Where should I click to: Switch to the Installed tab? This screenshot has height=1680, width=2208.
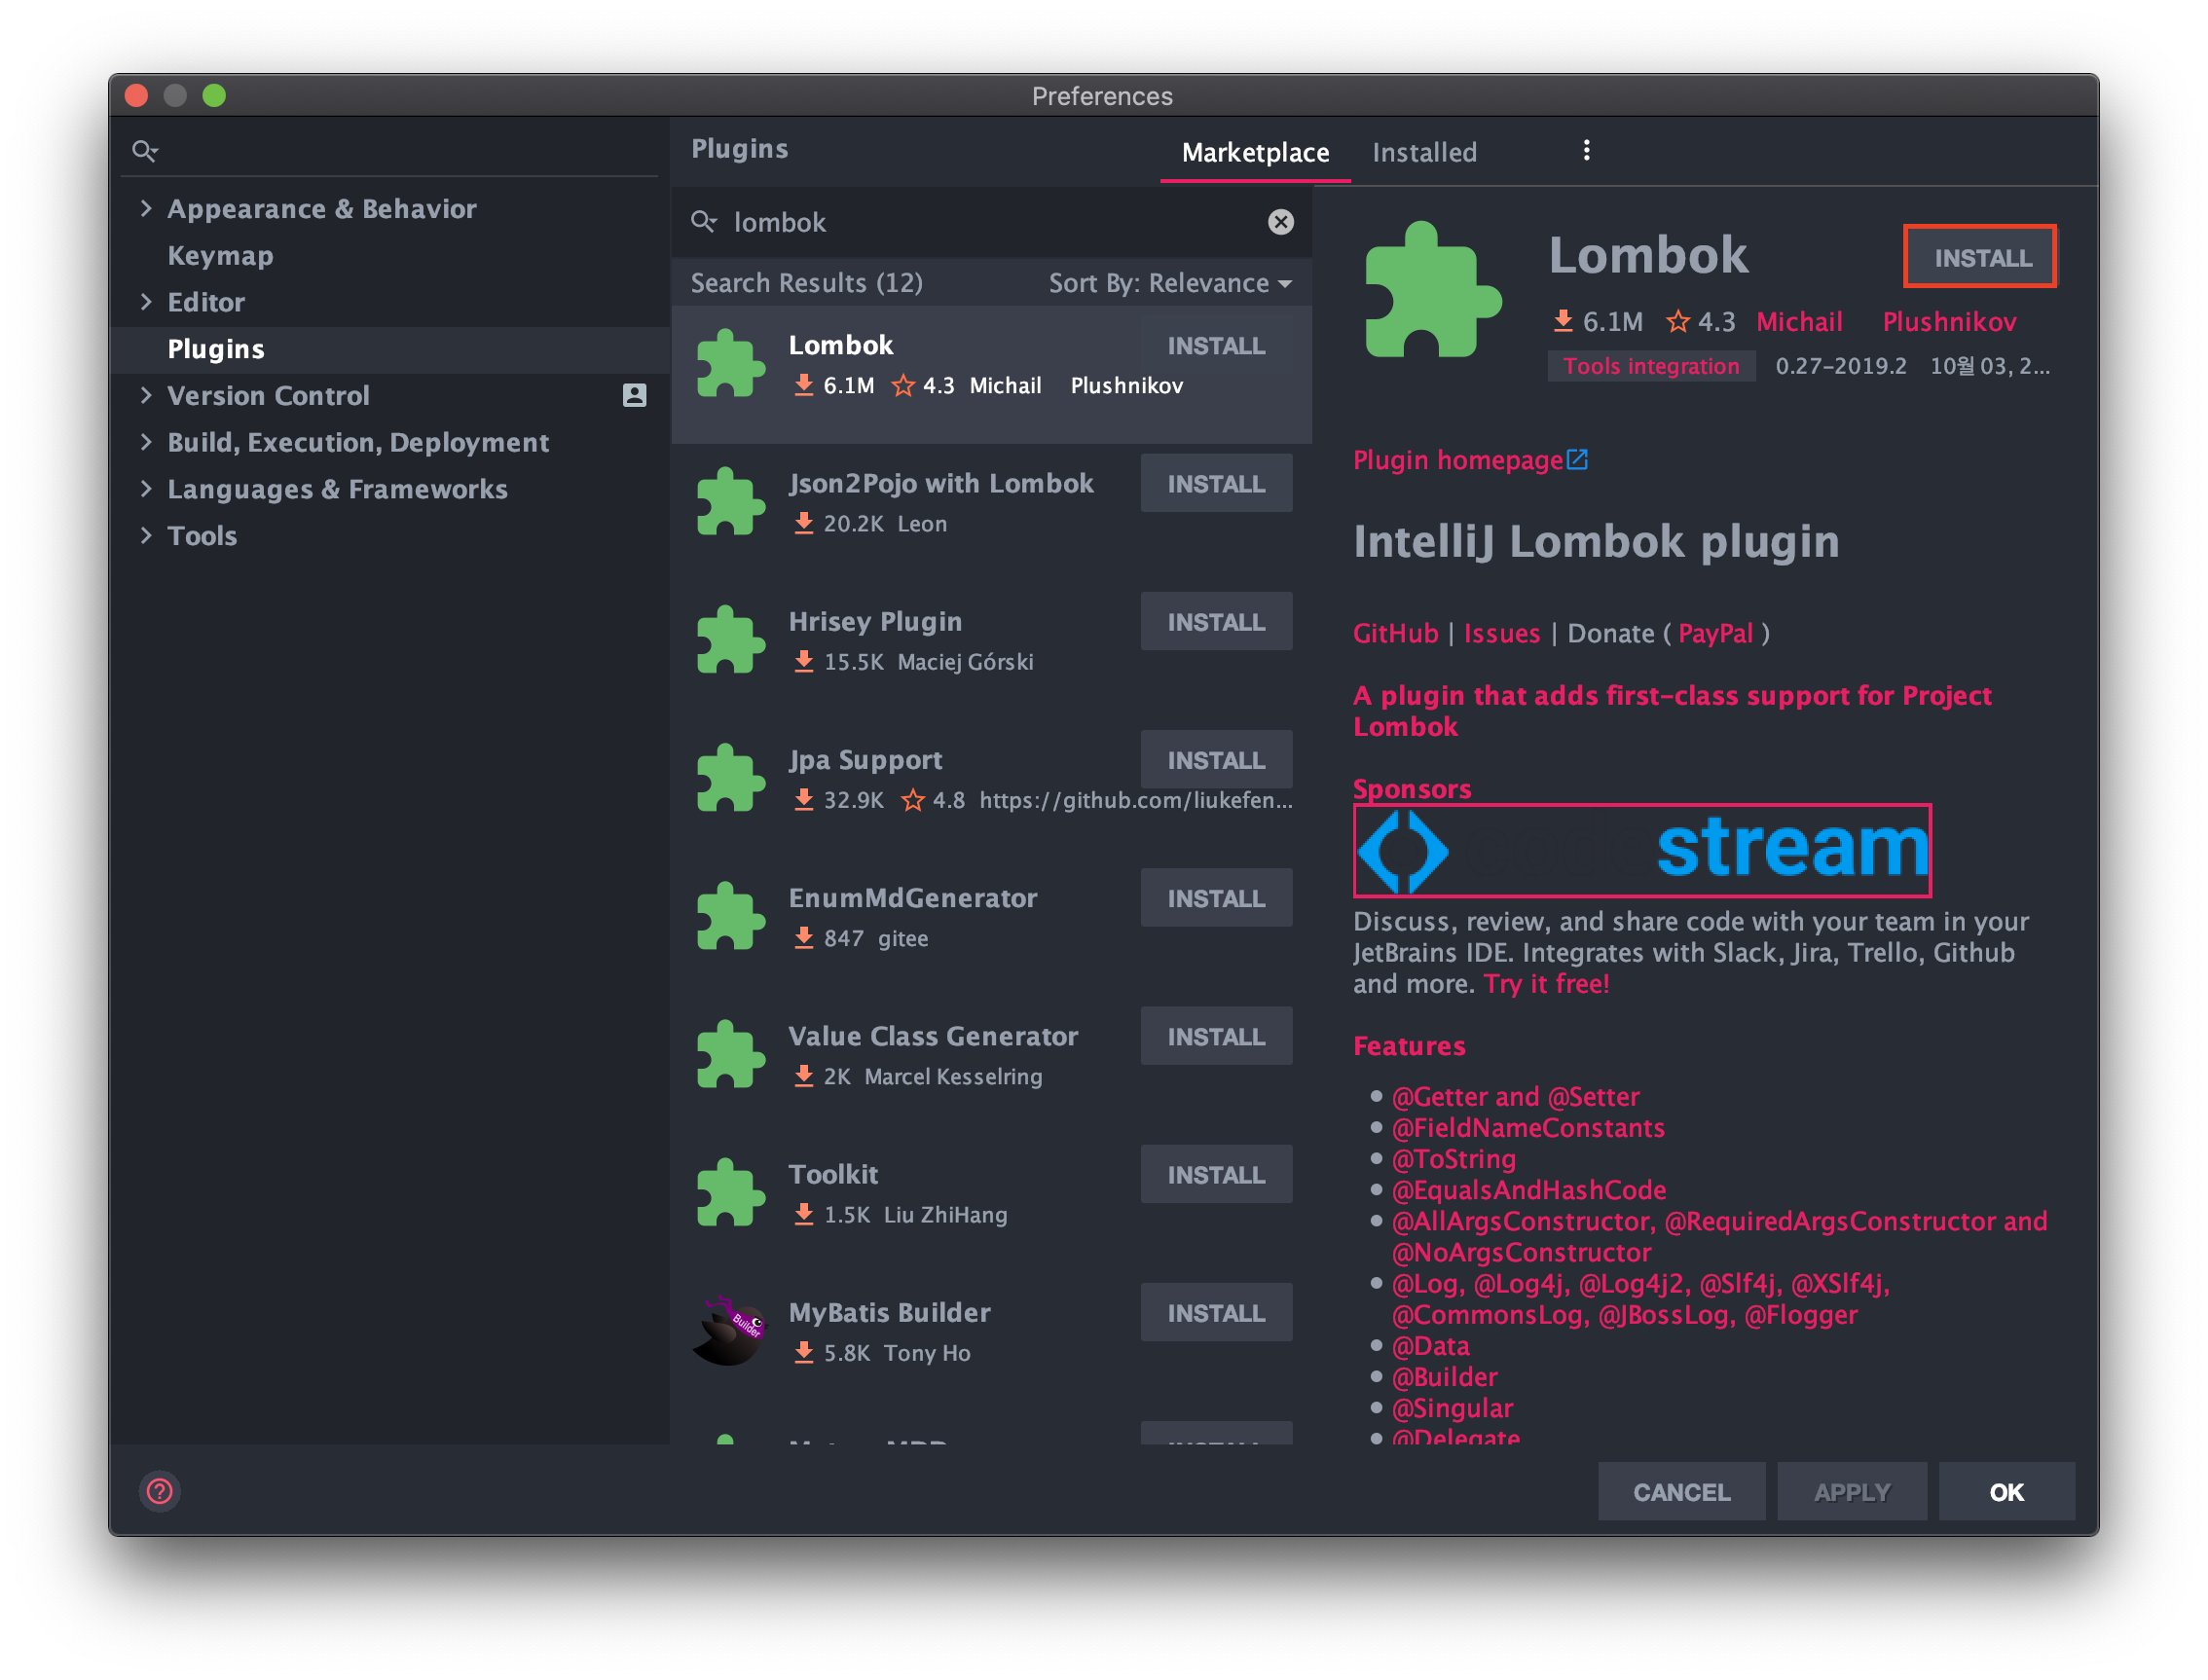(1423, 152)
